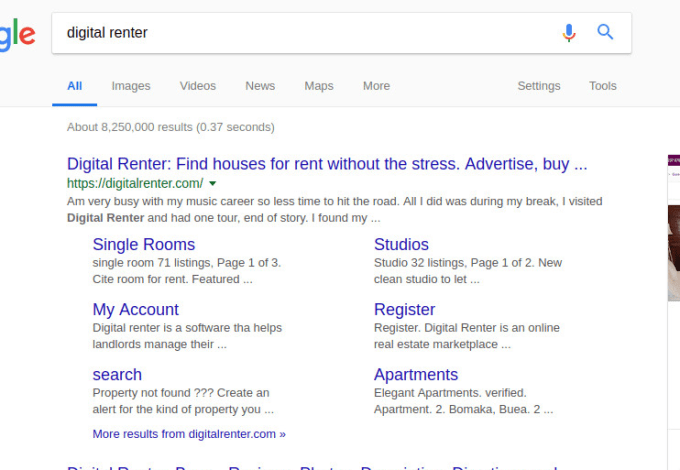This screenshot has height=470, width=680.
Task: Open the search Tools menu
Action: click(x=602, y=86)
